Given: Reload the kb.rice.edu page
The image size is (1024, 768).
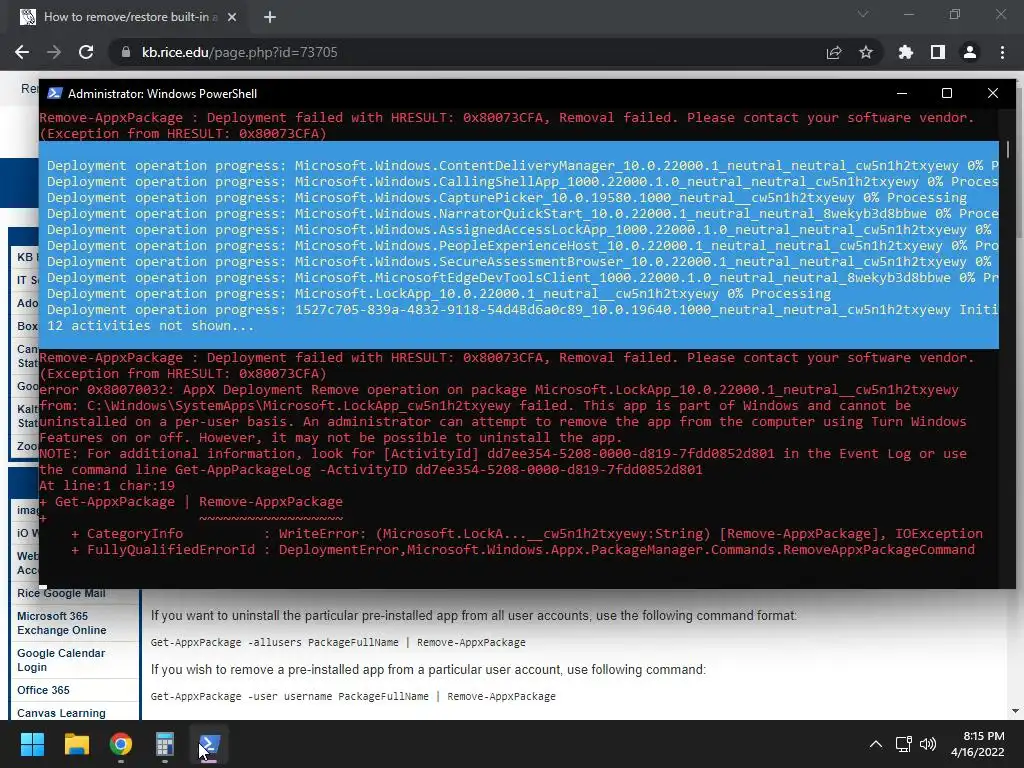Looking at the screenshot, I should pyautogui.click(x=86, y=52).
